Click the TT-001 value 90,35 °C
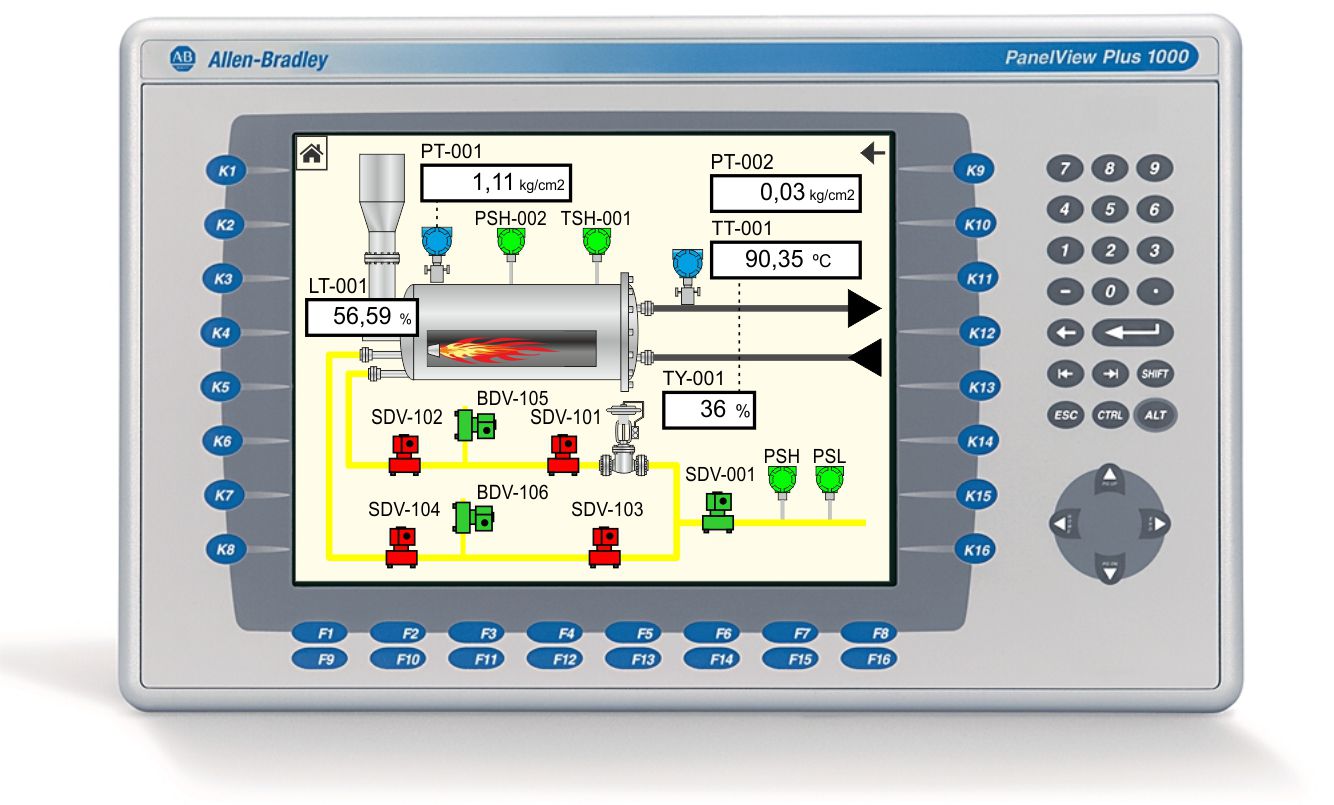The height and width of the screenshot is (805, 1334). (786, 260)
